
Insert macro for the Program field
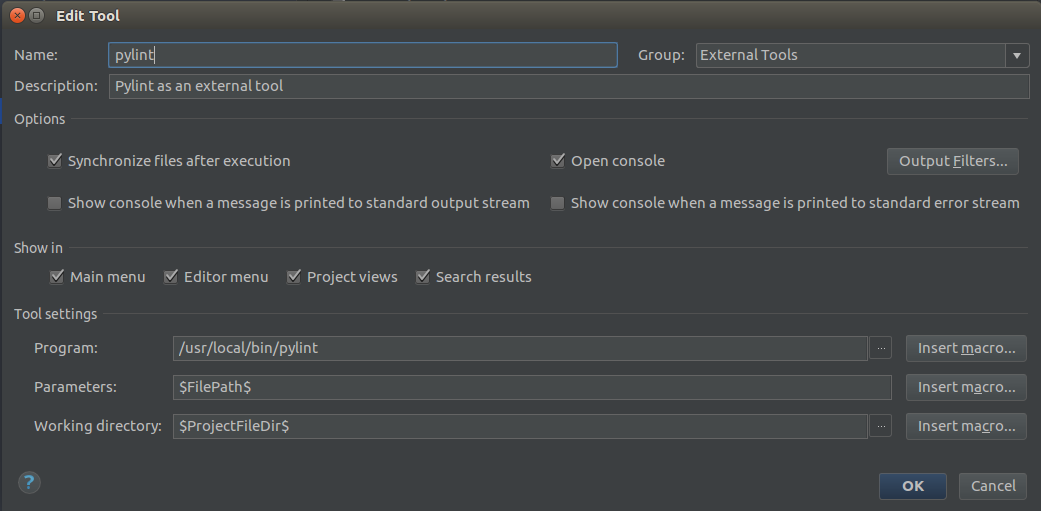pyautogui.click(x=966, y=348)
